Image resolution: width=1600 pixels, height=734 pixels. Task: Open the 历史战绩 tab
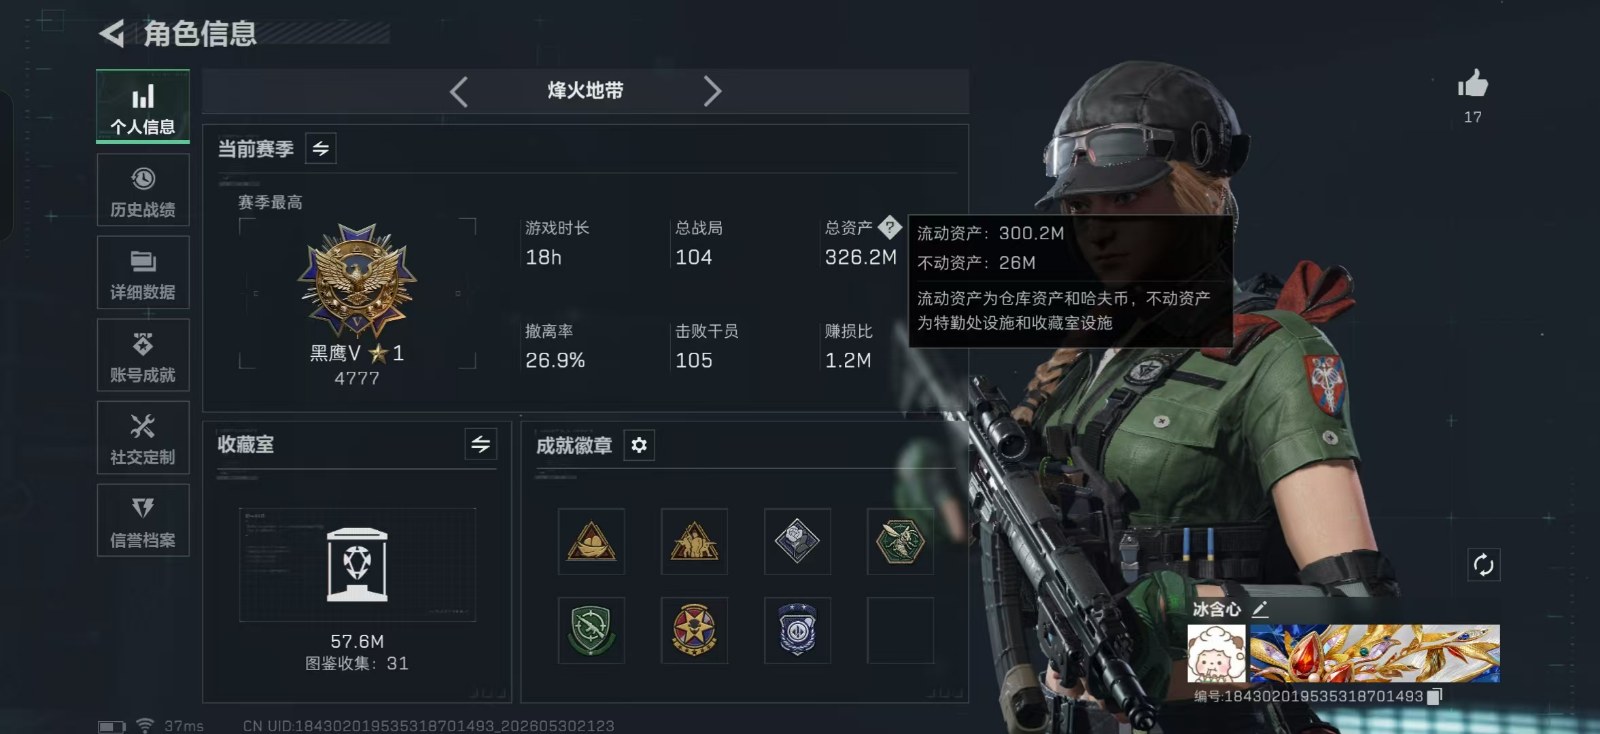pos(143,190)
